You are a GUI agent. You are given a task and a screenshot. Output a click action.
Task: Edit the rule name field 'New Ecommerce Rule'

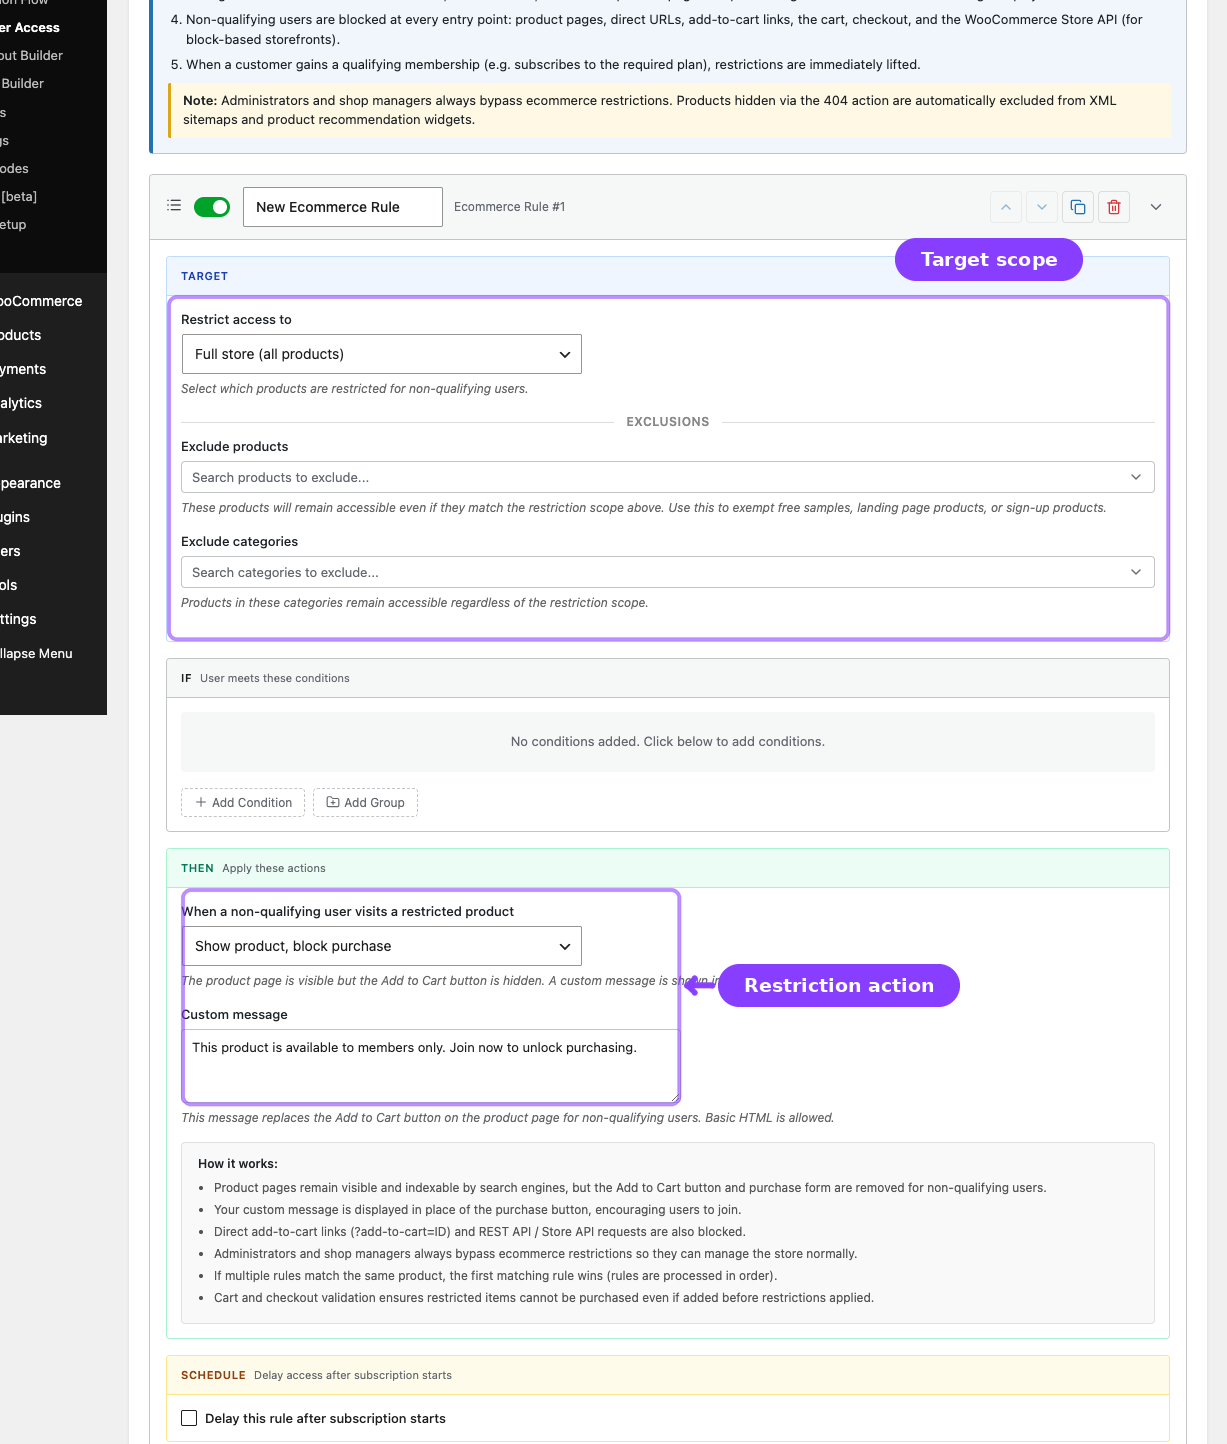(x=343, y=207)
